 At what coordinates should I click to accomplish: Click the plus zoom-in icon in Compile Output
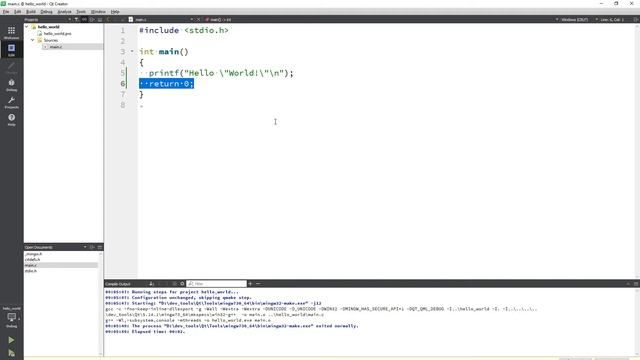pos(250,284)
